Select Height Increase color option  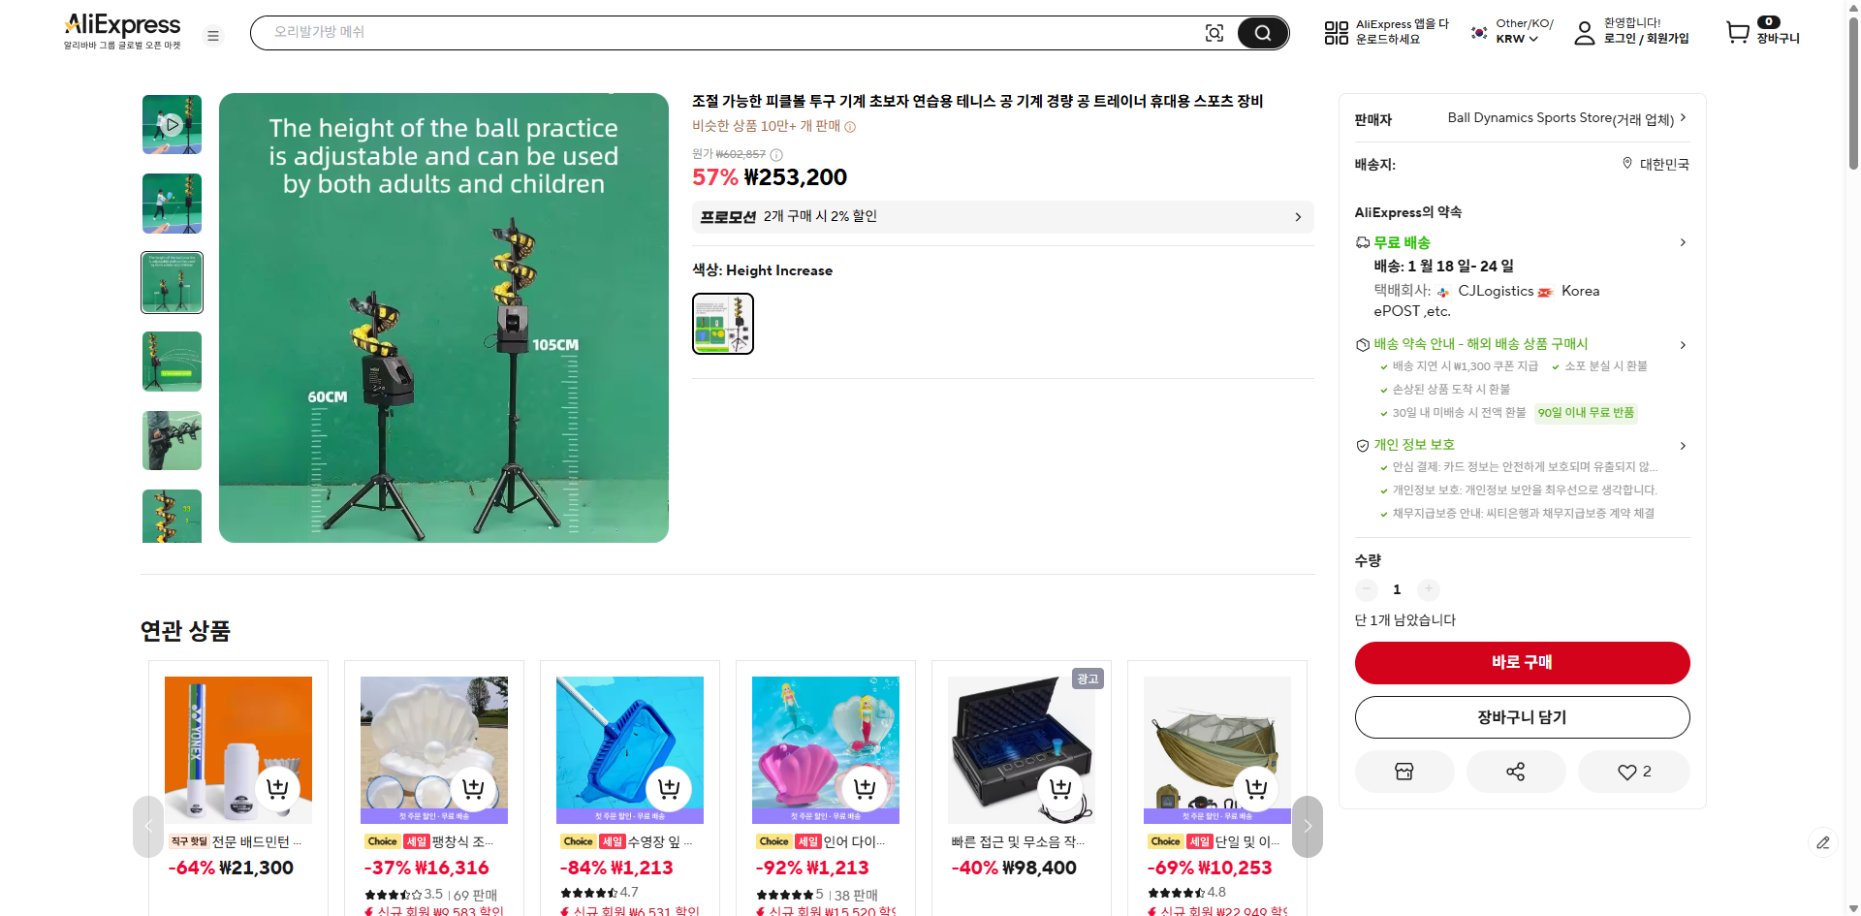[x=723, y=324]
